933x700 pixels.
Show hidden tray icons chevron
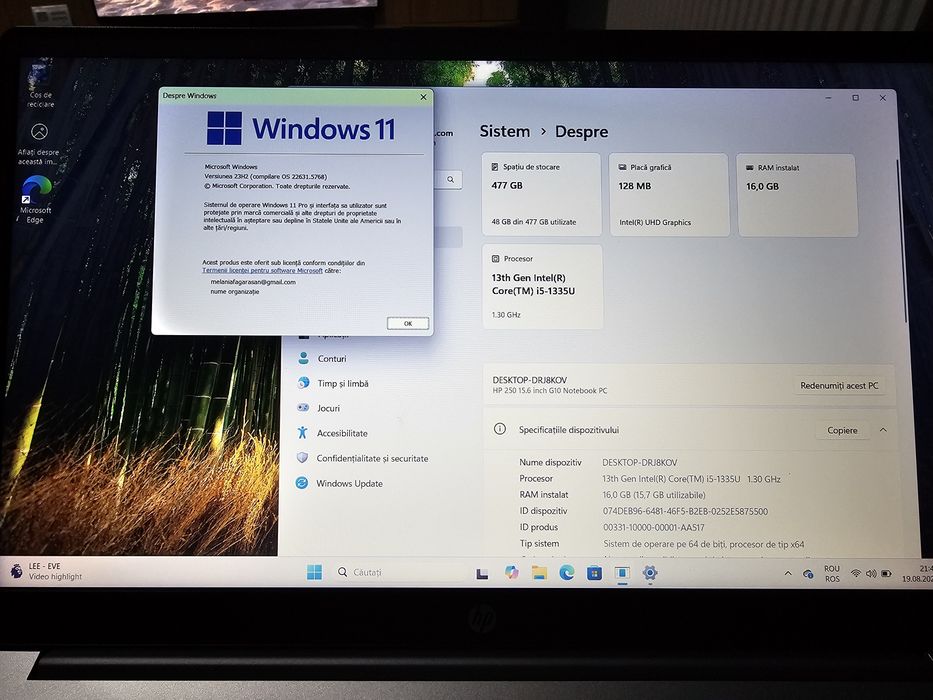[x=788, y=574]
